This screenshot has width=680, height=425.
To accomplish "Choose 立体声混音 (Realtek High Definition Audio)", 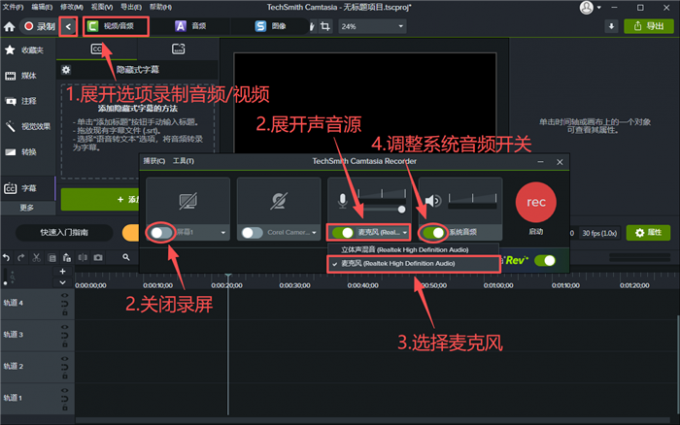I will tap(413, 250).
